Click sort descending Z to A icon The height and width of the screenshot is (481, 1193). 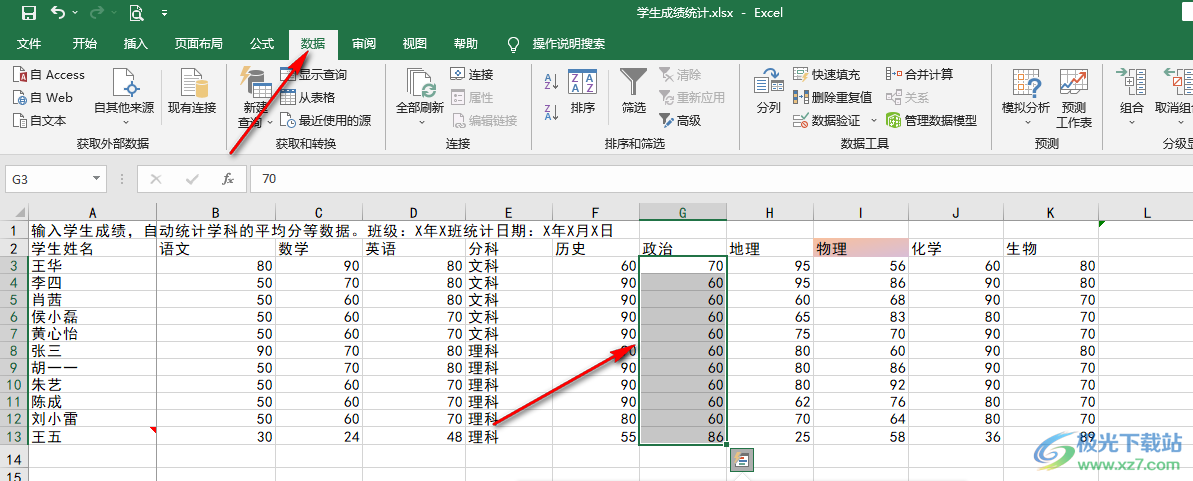(x=552, y=113)
